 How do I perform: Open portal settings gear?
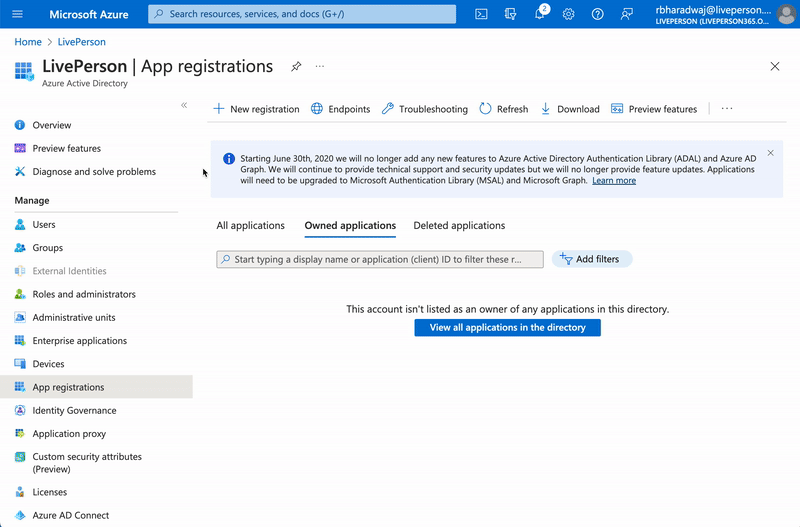coord(568,14)
